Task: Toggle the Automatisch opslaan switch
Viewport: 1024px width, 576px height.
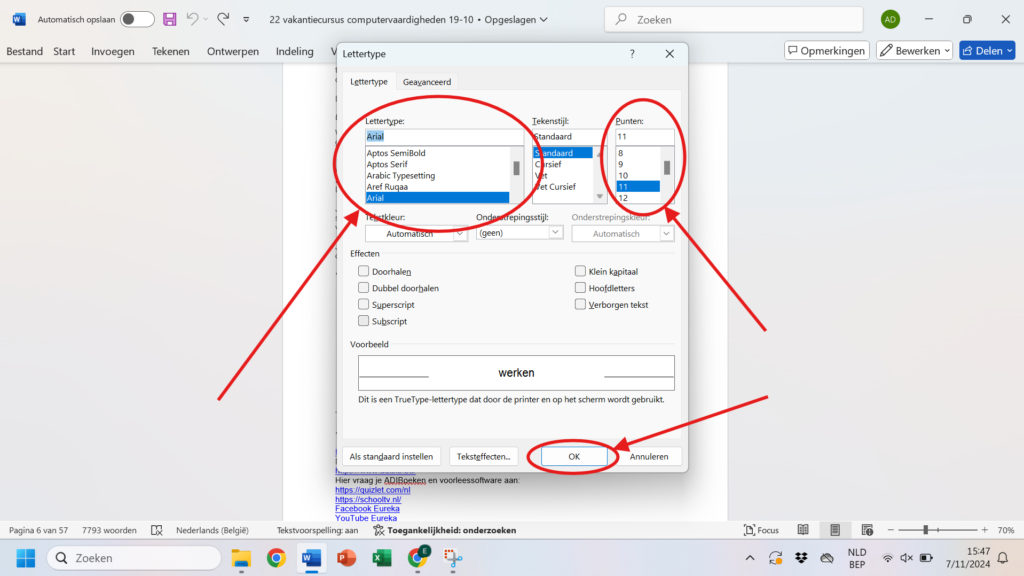Action: [x=137, y=19]
